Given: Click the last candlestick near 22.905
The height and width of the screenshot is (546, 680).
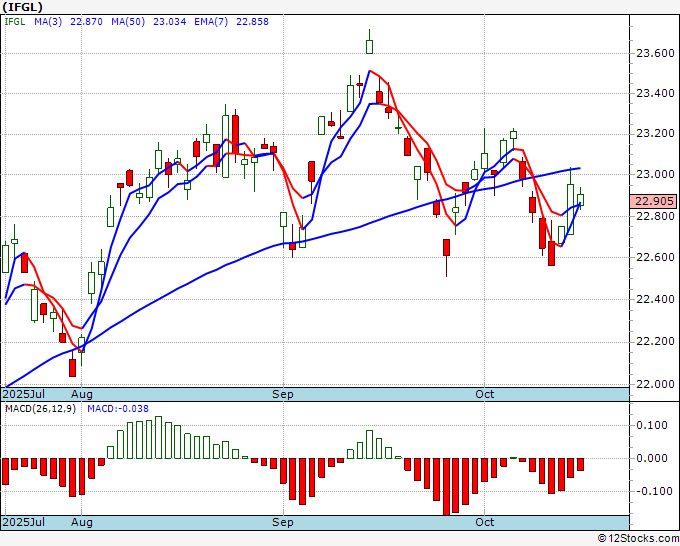Looking at the screenshot, I should (x=581, y=199).
